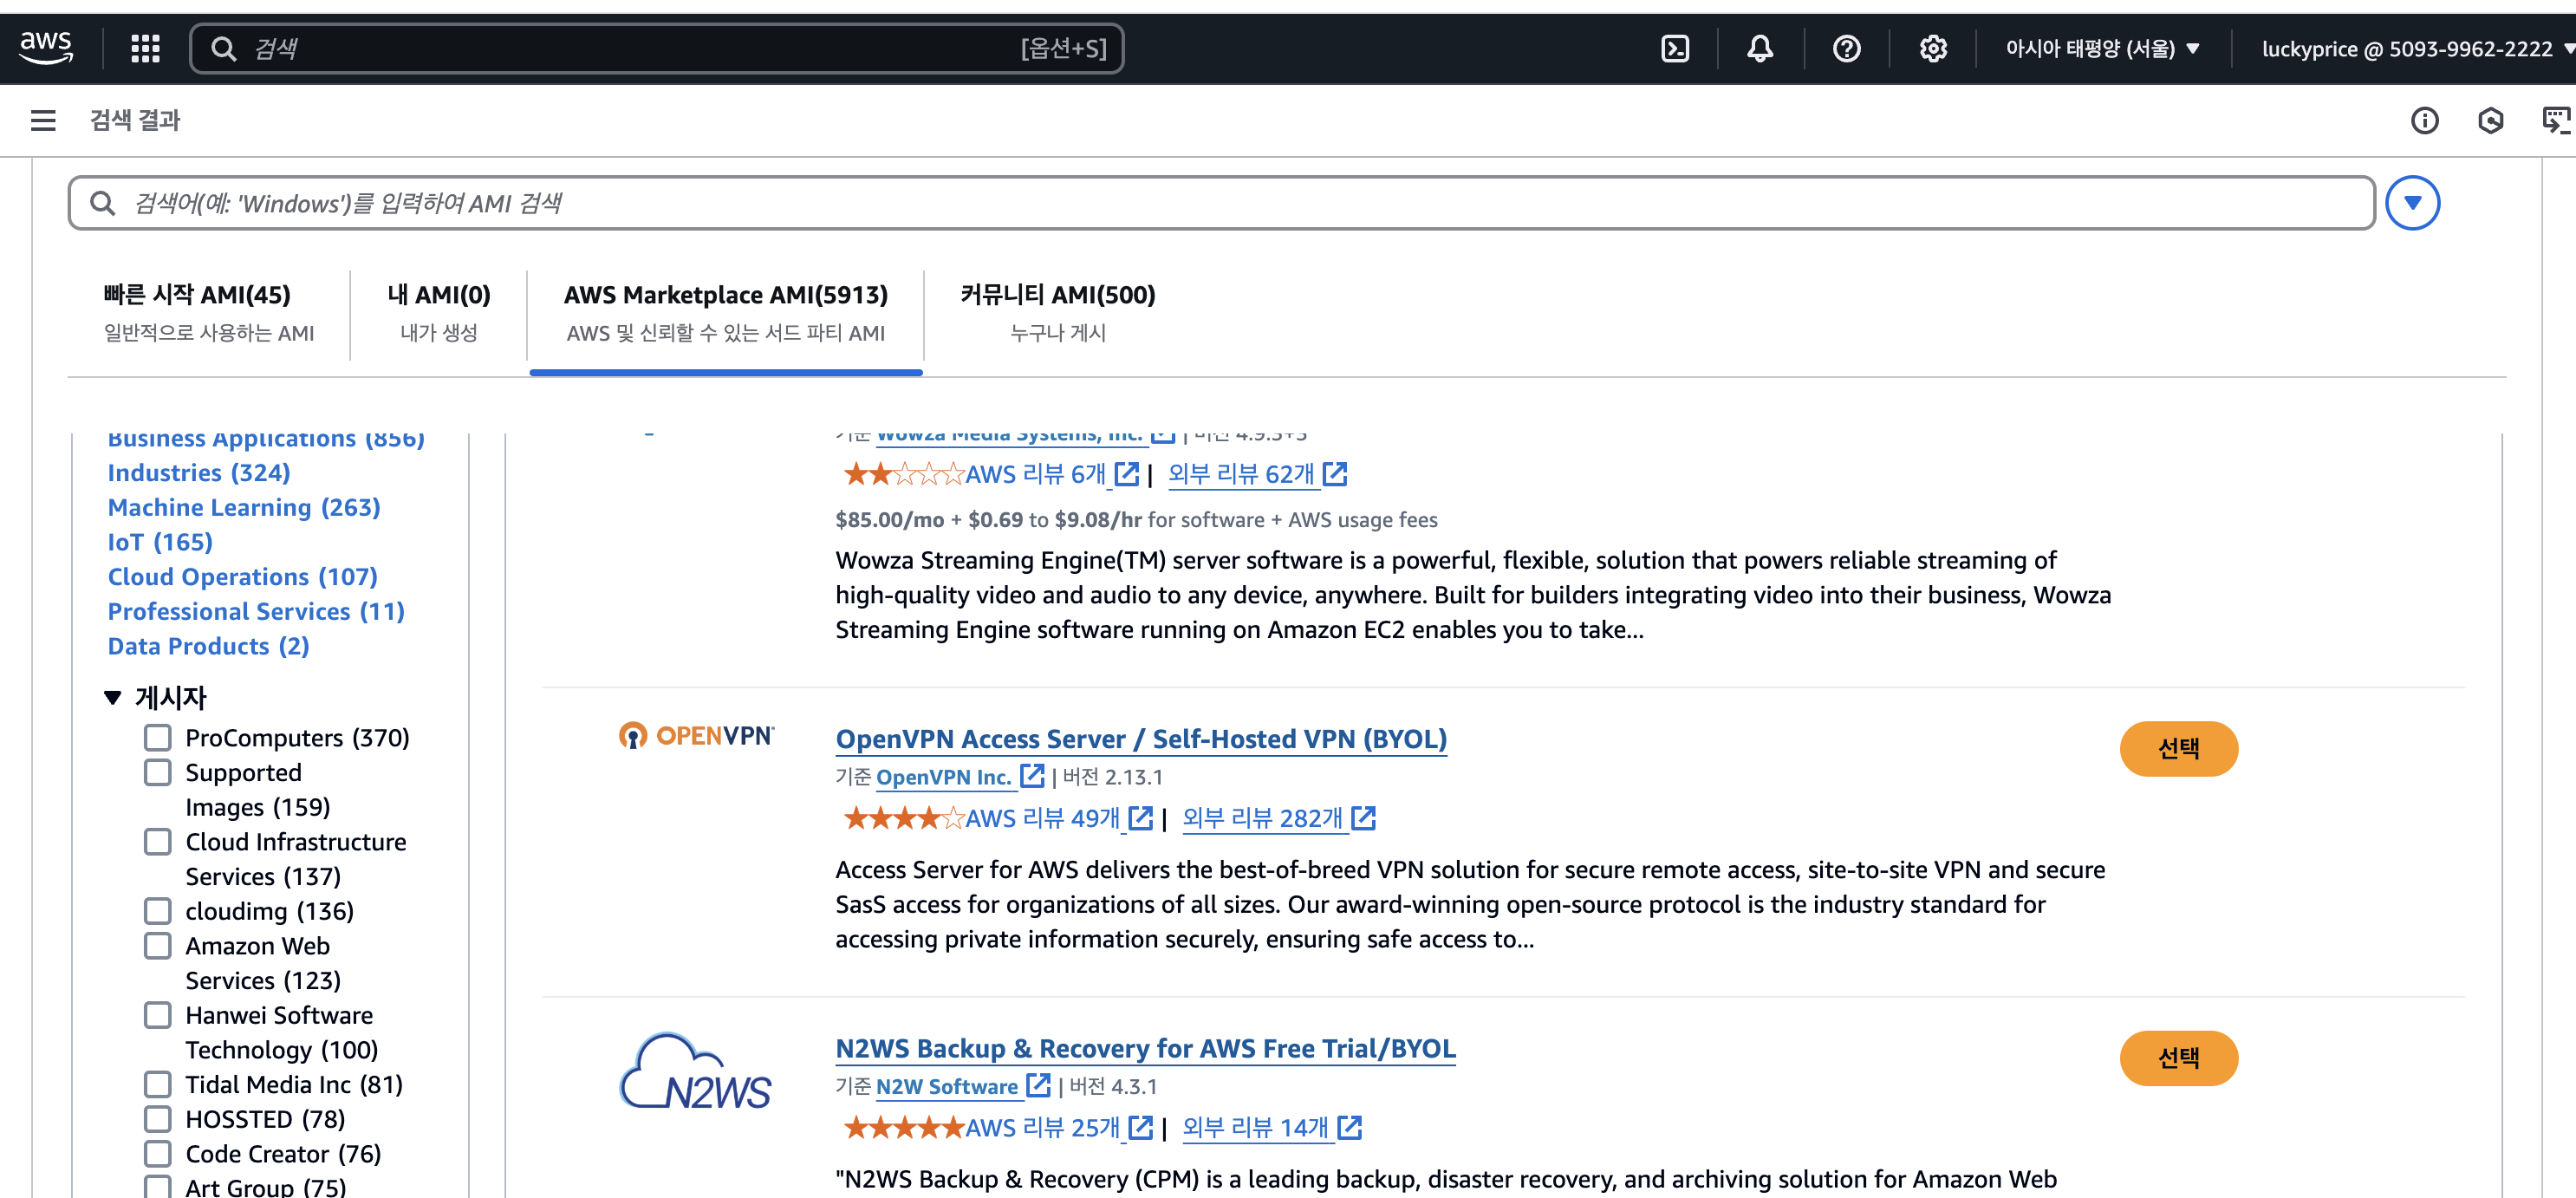
Task: Open the AWS services grid menu
Action: tap(145, 48)
